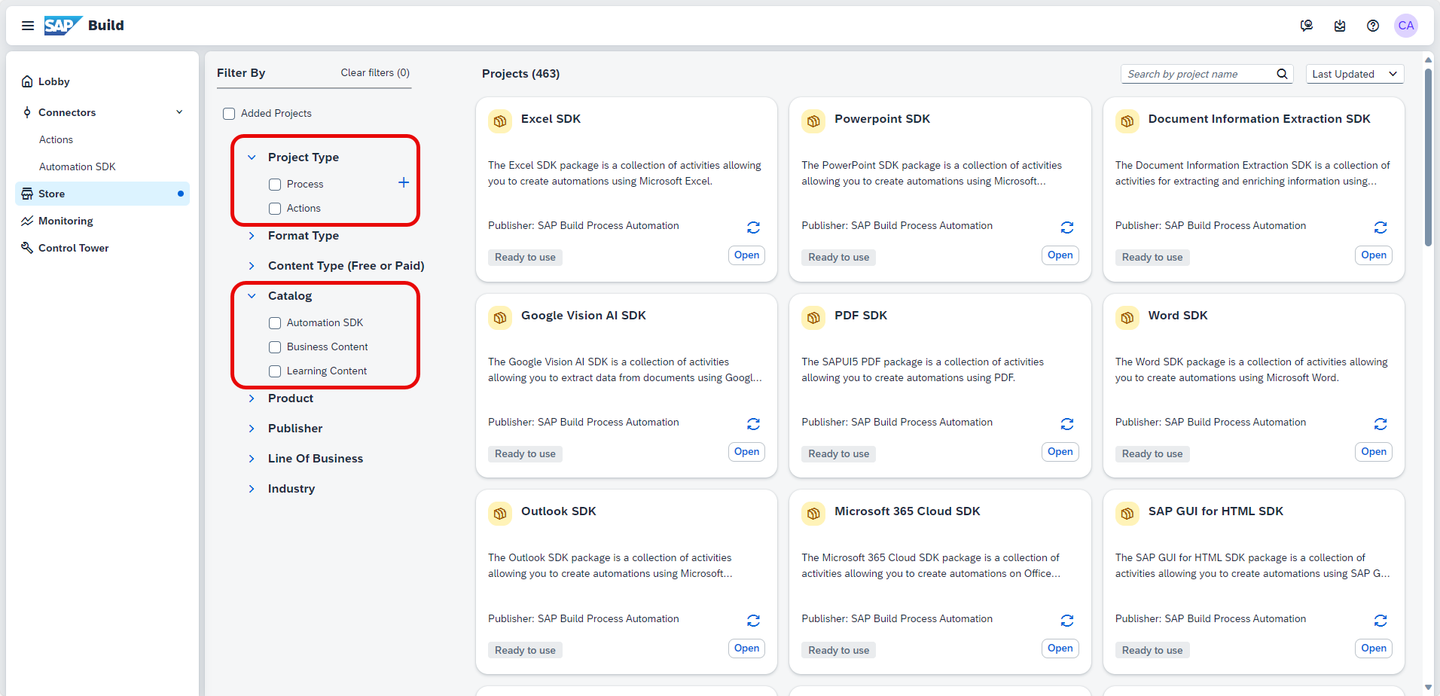Open the hamburger navigation menu

tap(27, 26)
